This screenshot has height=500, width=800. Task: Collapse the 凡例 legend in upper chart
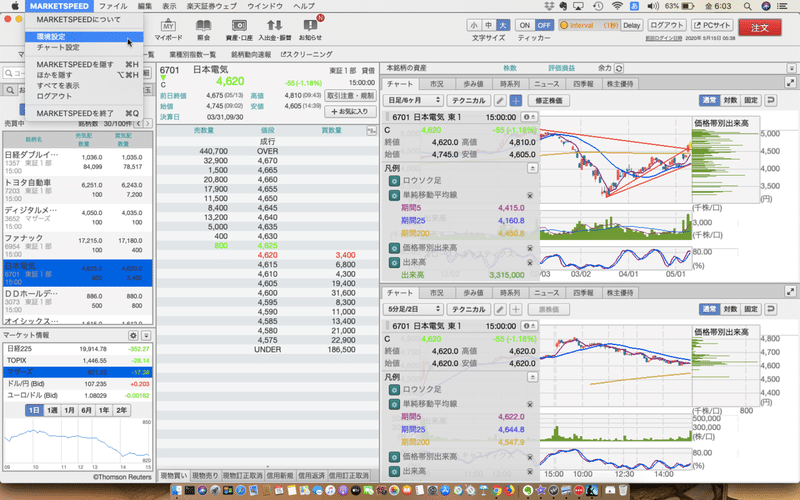tap(532, 168)
